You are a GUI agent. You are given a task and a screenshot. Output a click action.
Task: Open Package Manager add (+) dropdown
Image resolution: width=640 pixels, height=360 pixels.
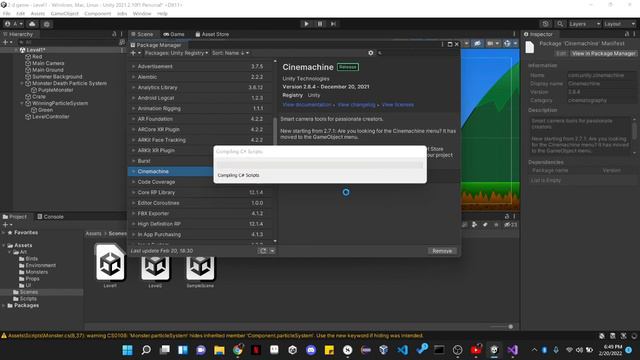(136, 53)
